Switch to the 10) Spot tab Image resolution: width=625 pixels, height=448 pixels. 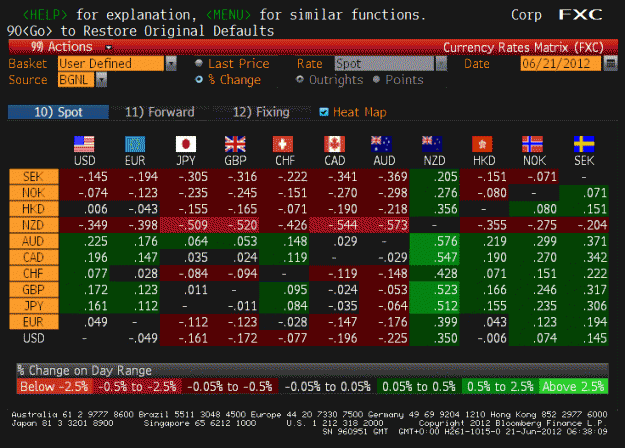[x=58, y=112]
